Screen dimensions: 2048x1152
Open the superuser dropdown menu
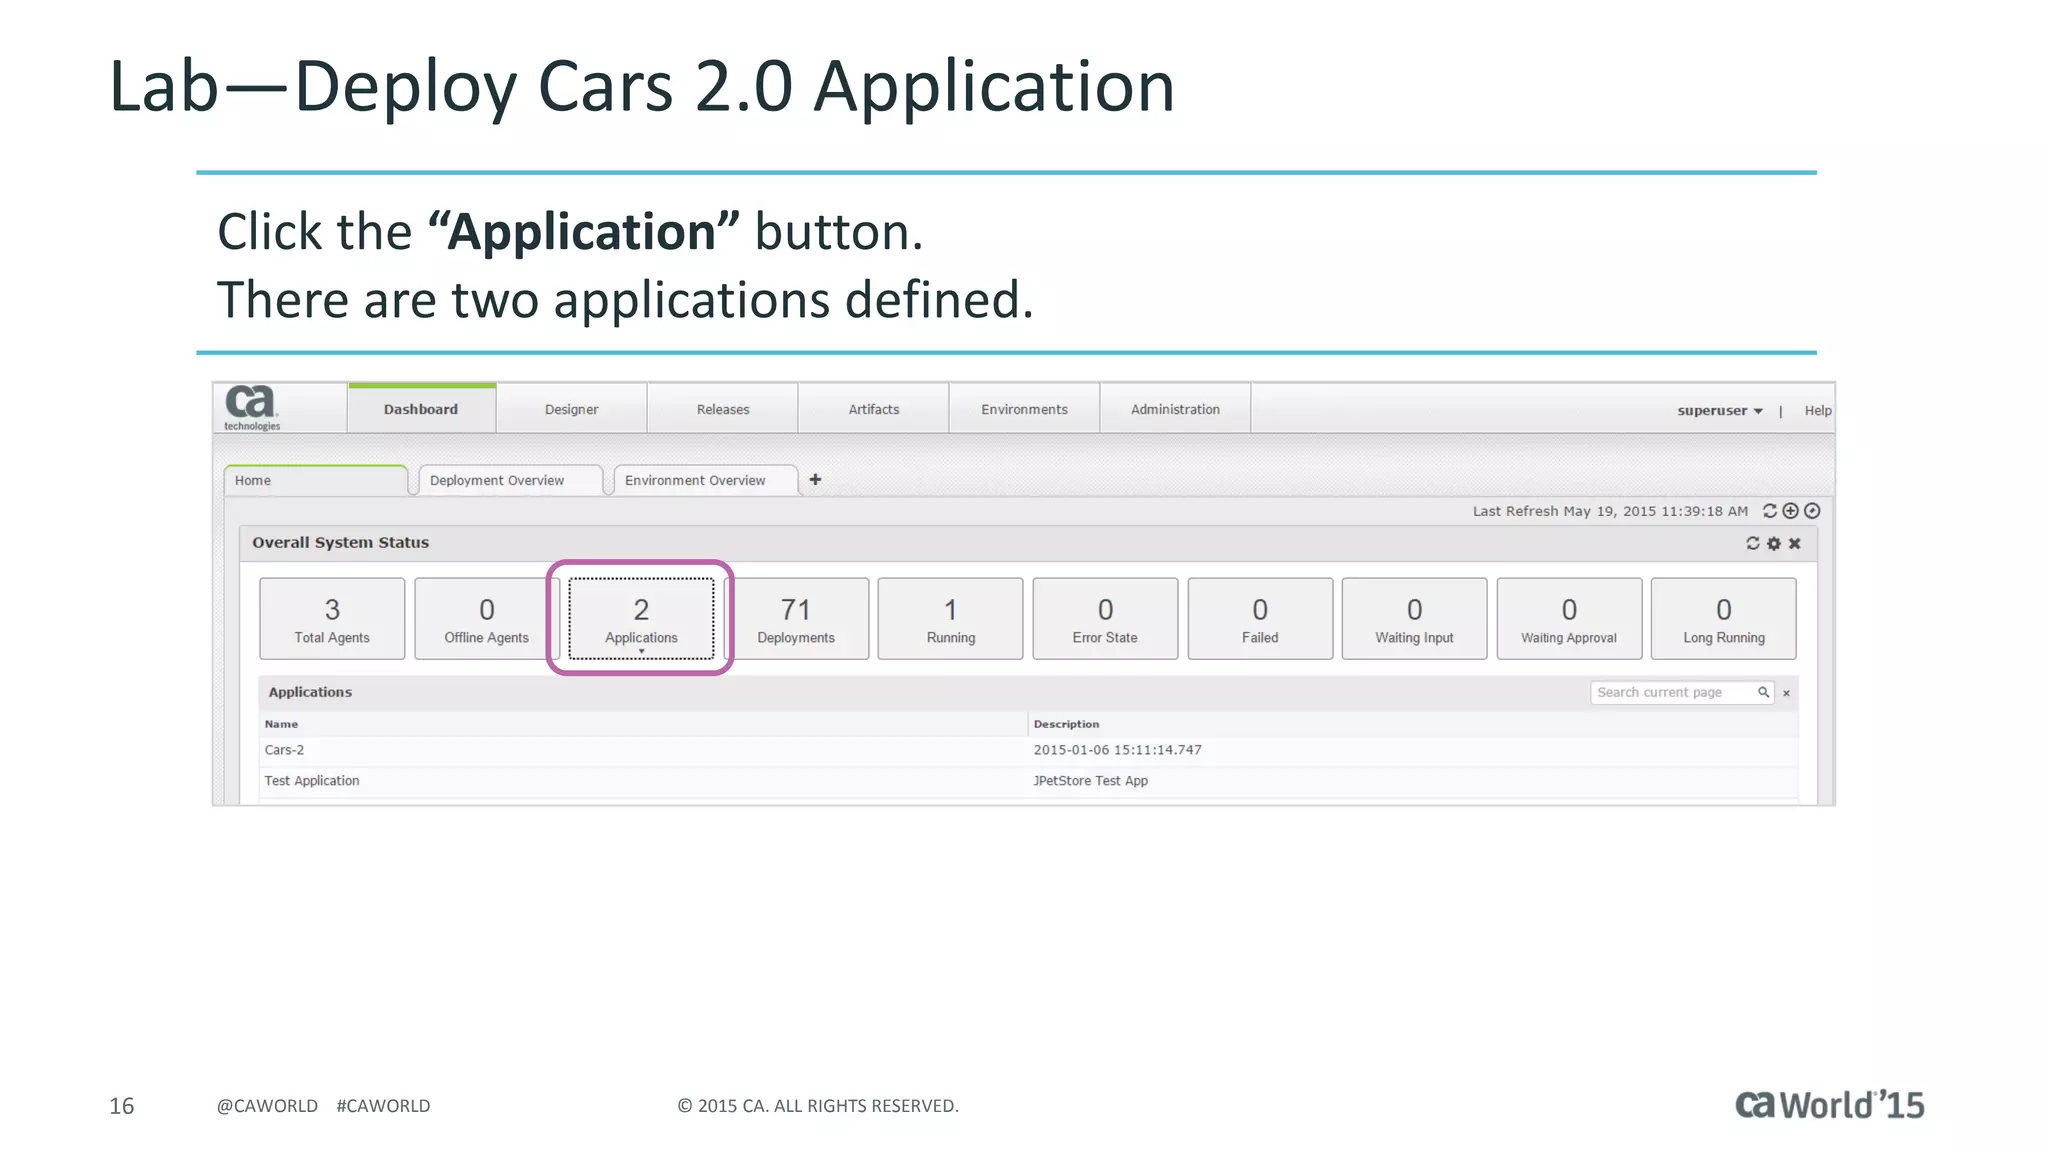point(1720,411)
